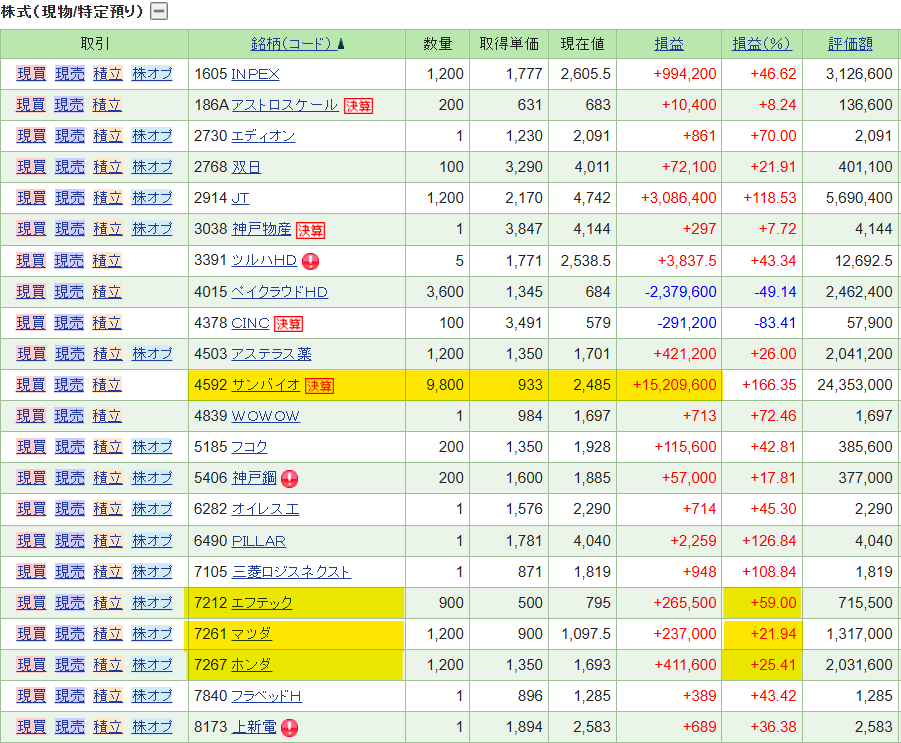Open the INPEX stock page
Viewport: 901px width, 743px height.
pyautogui.click(x=255, y=74)
